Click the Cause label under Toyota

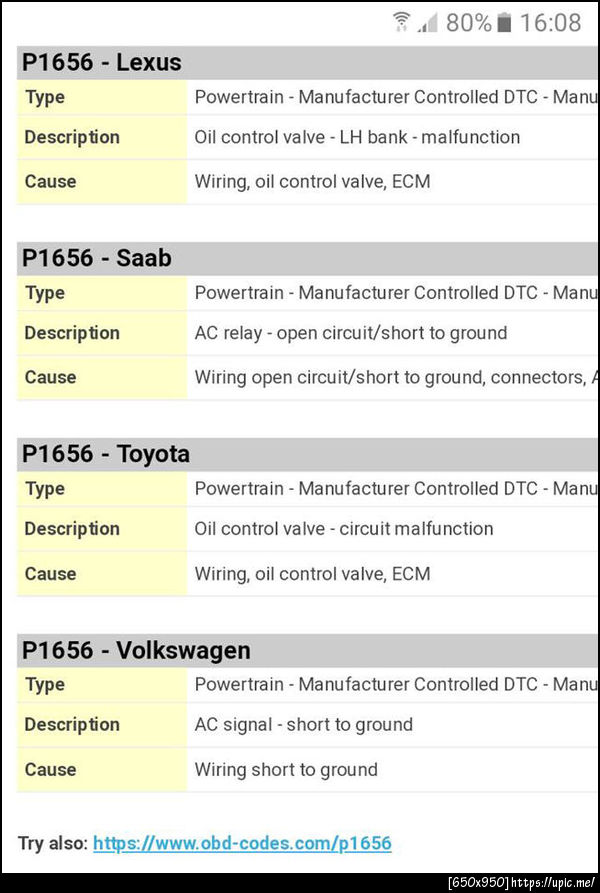pyautogui.click(x=50, y=573)
